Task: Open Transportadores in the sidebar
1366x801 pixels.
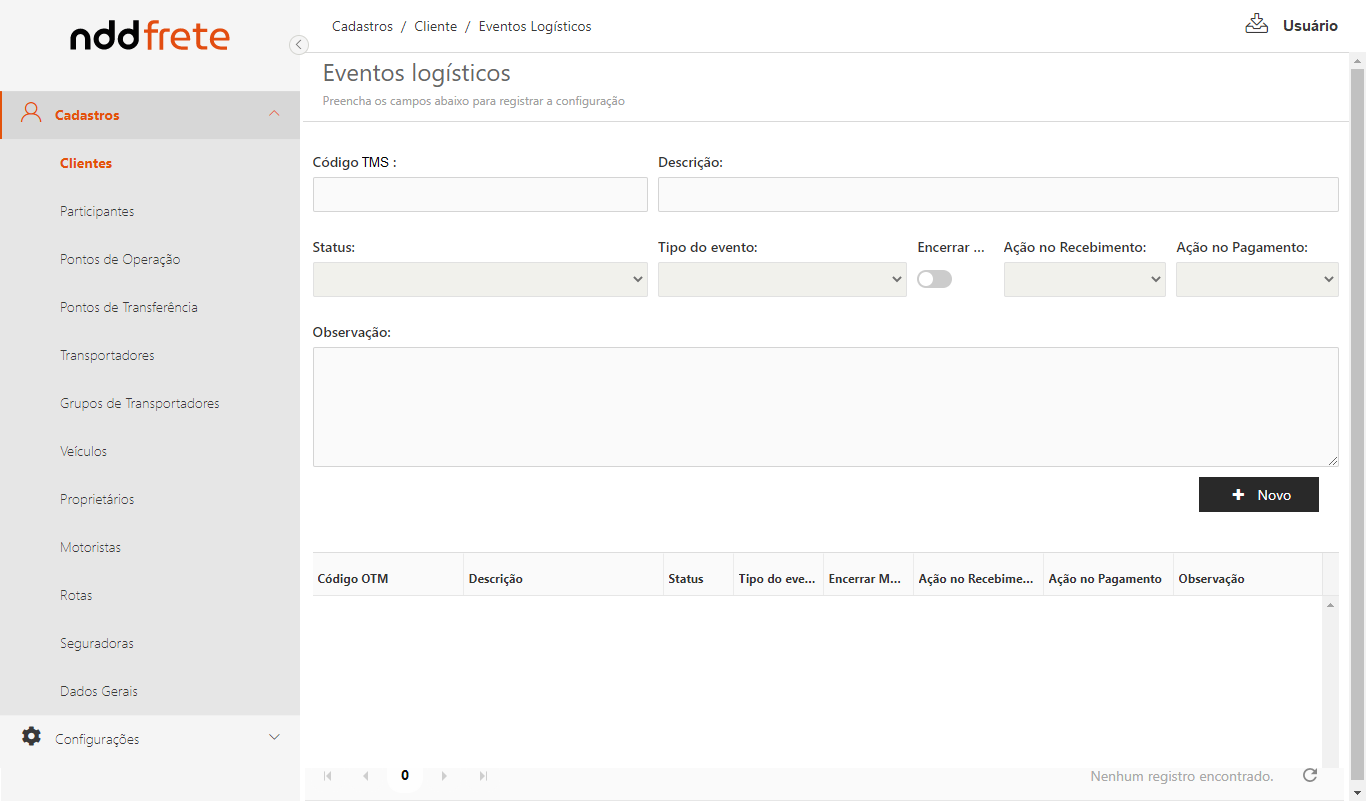Action: coord(107,355)
